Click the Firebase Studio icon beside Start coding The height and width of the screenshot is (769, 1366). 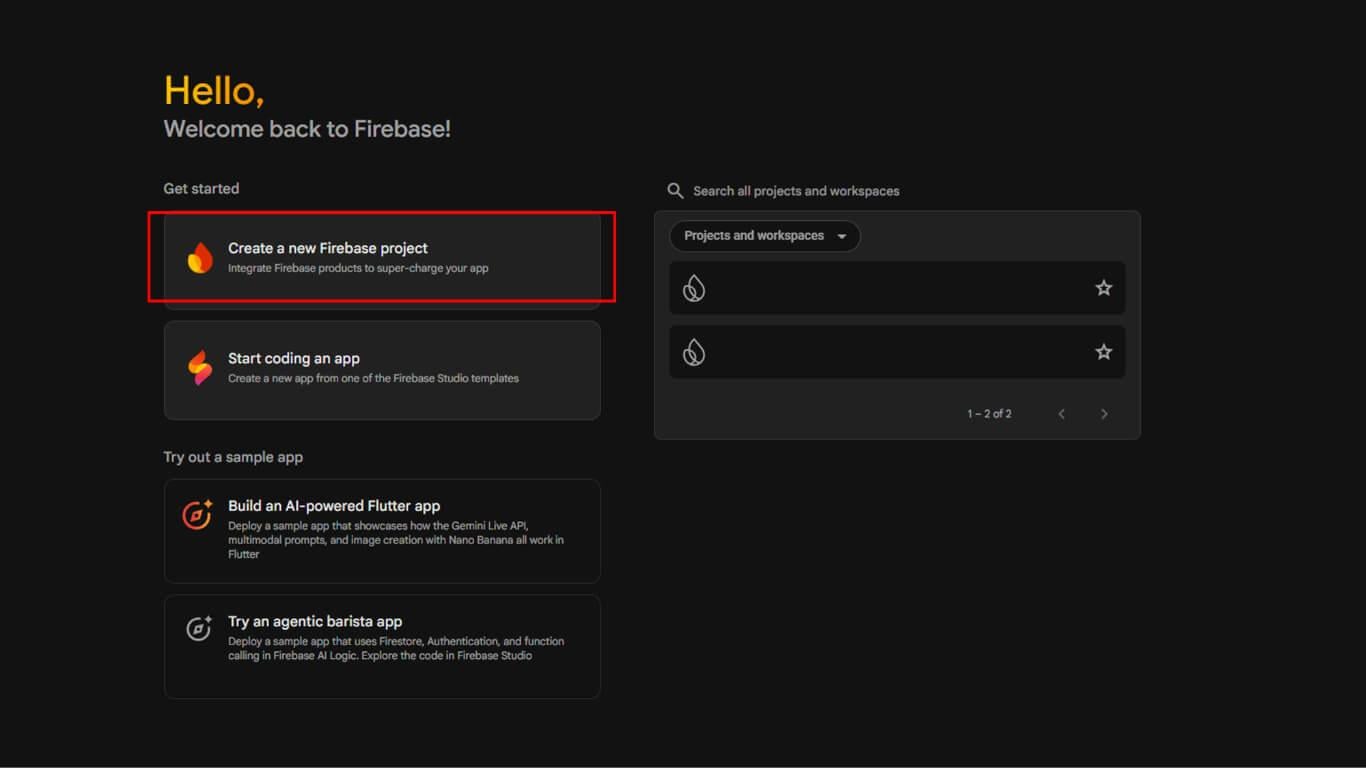coord(200,368)
